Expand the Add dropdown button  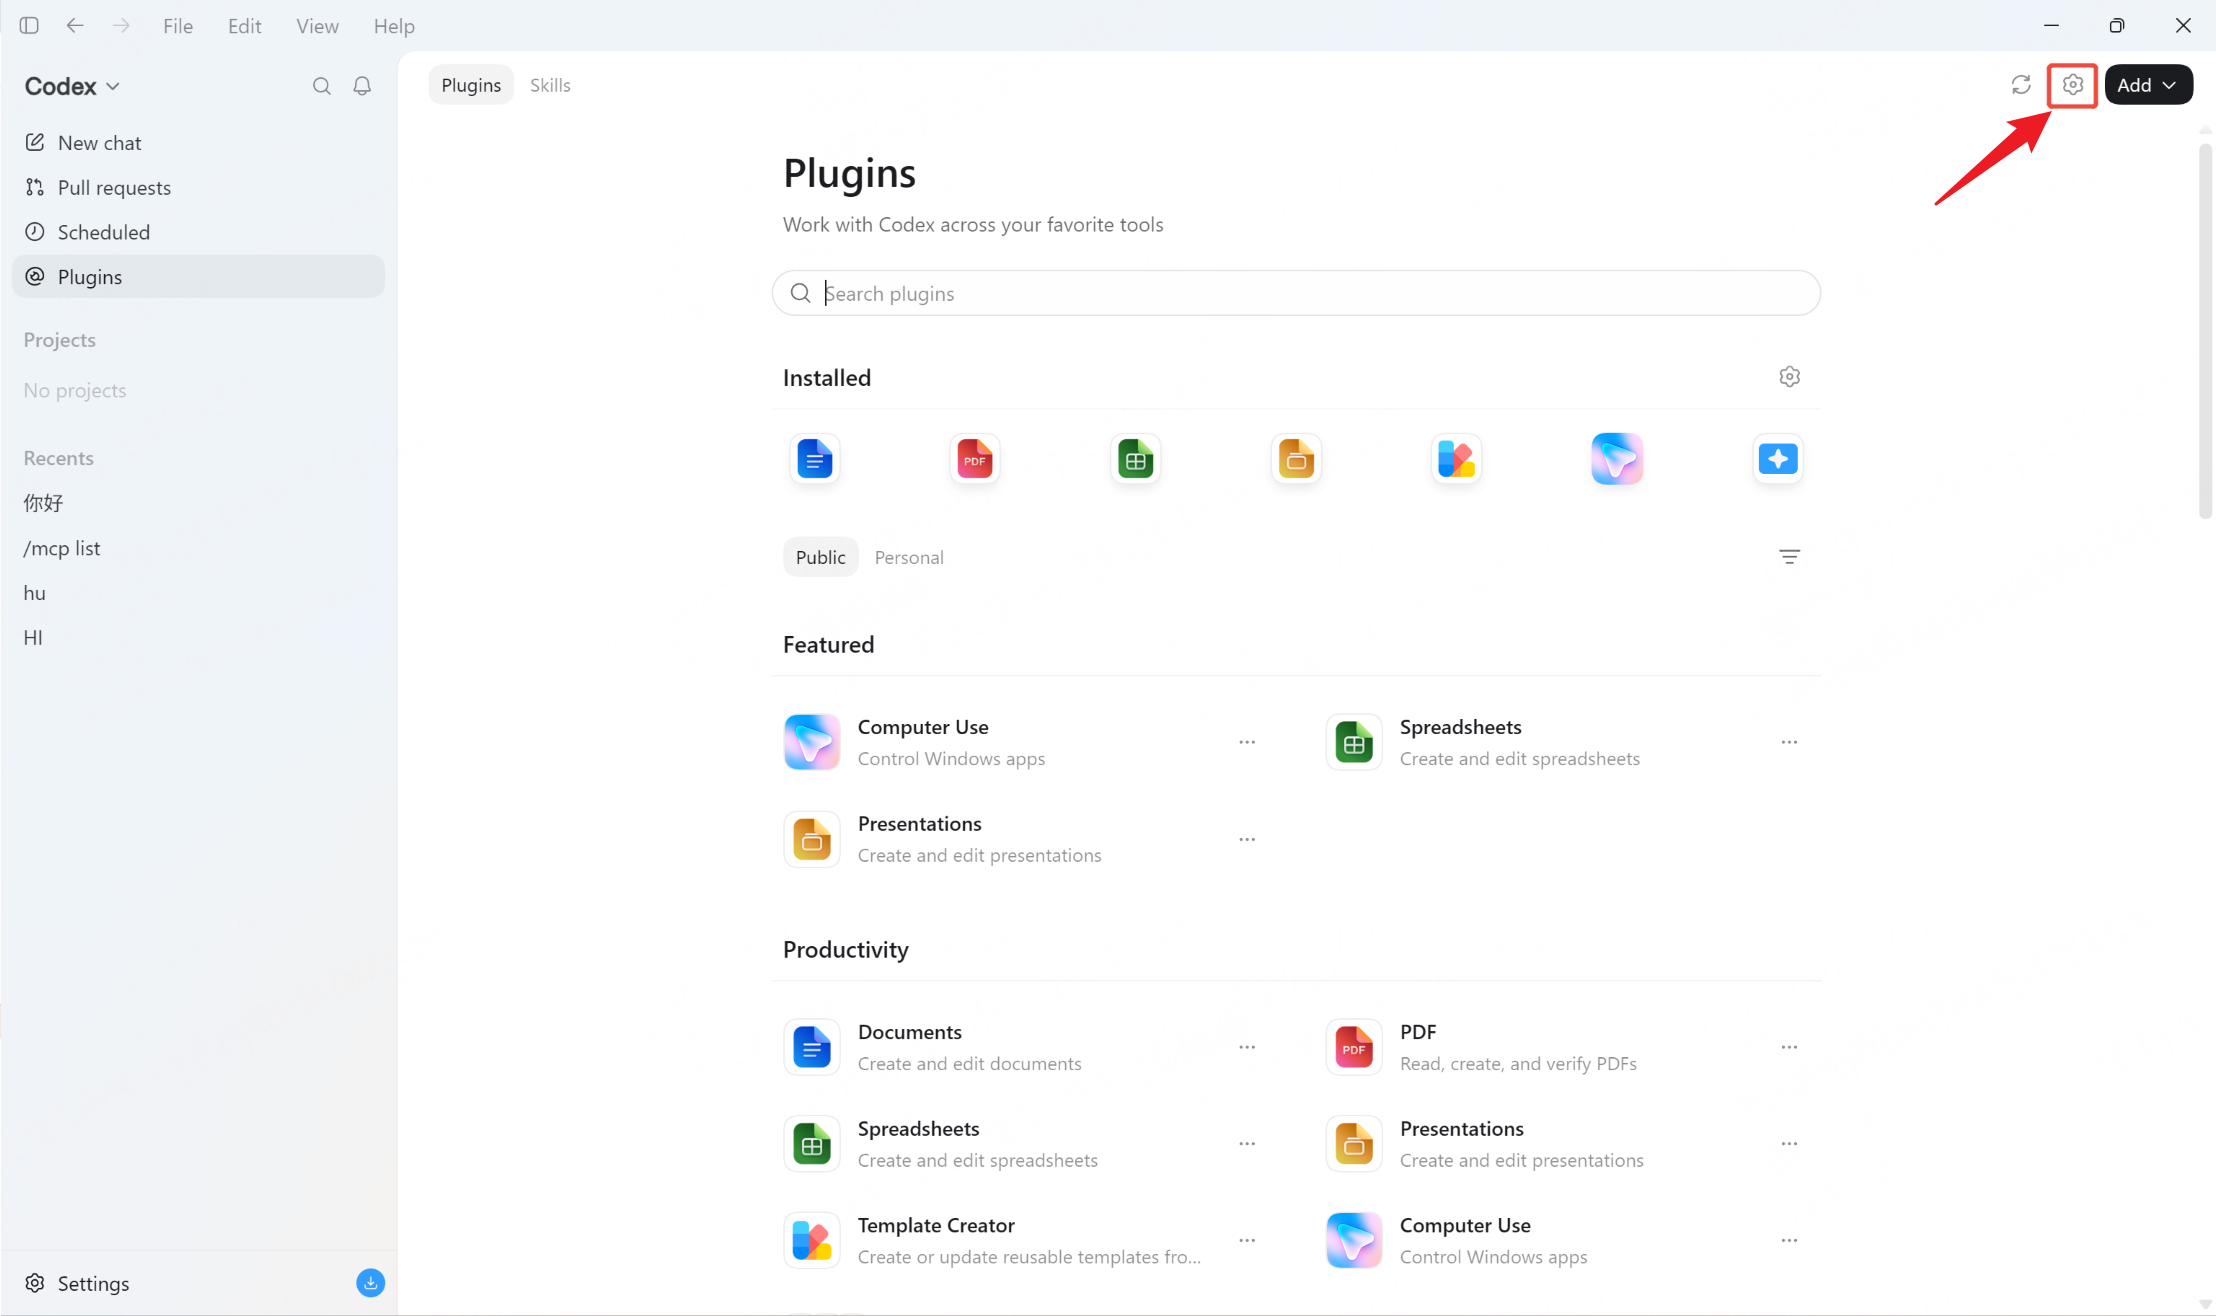click(2148, 85)
